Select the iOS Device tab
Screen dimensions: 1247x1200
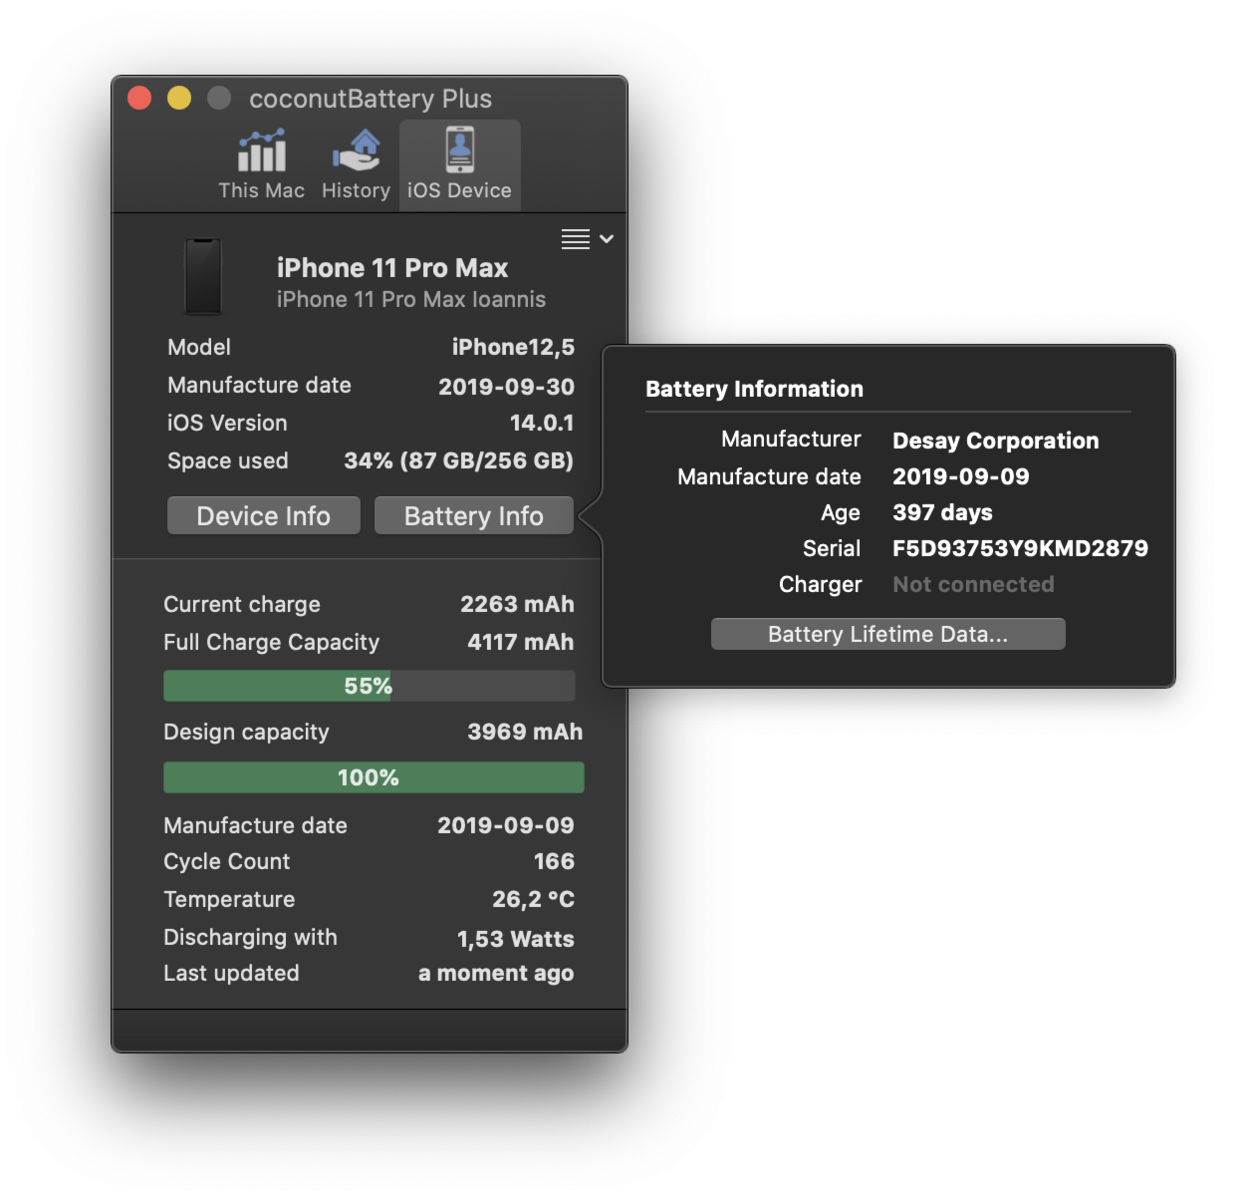click(459, 165)
